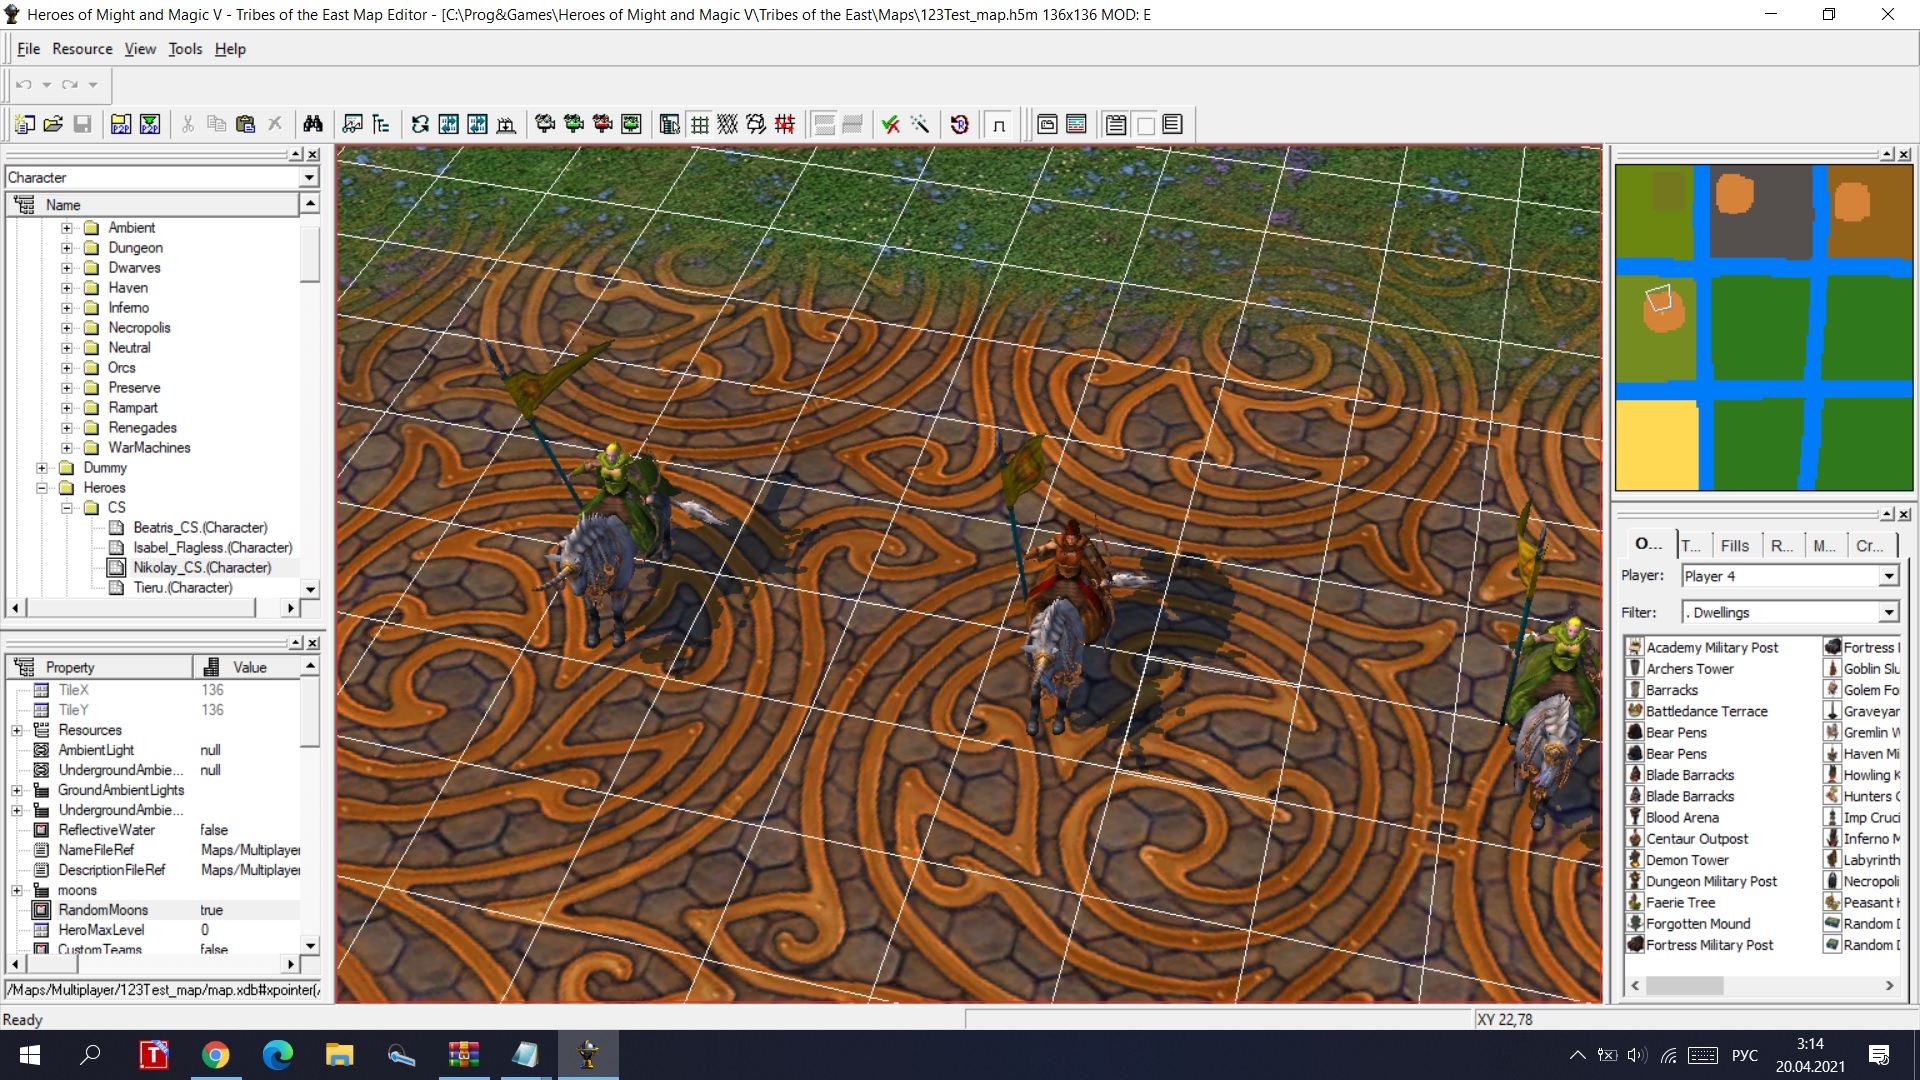This screenshot has height=1080, width=1920.
Task: Open the Resource menu
Action: pos(82,49)
